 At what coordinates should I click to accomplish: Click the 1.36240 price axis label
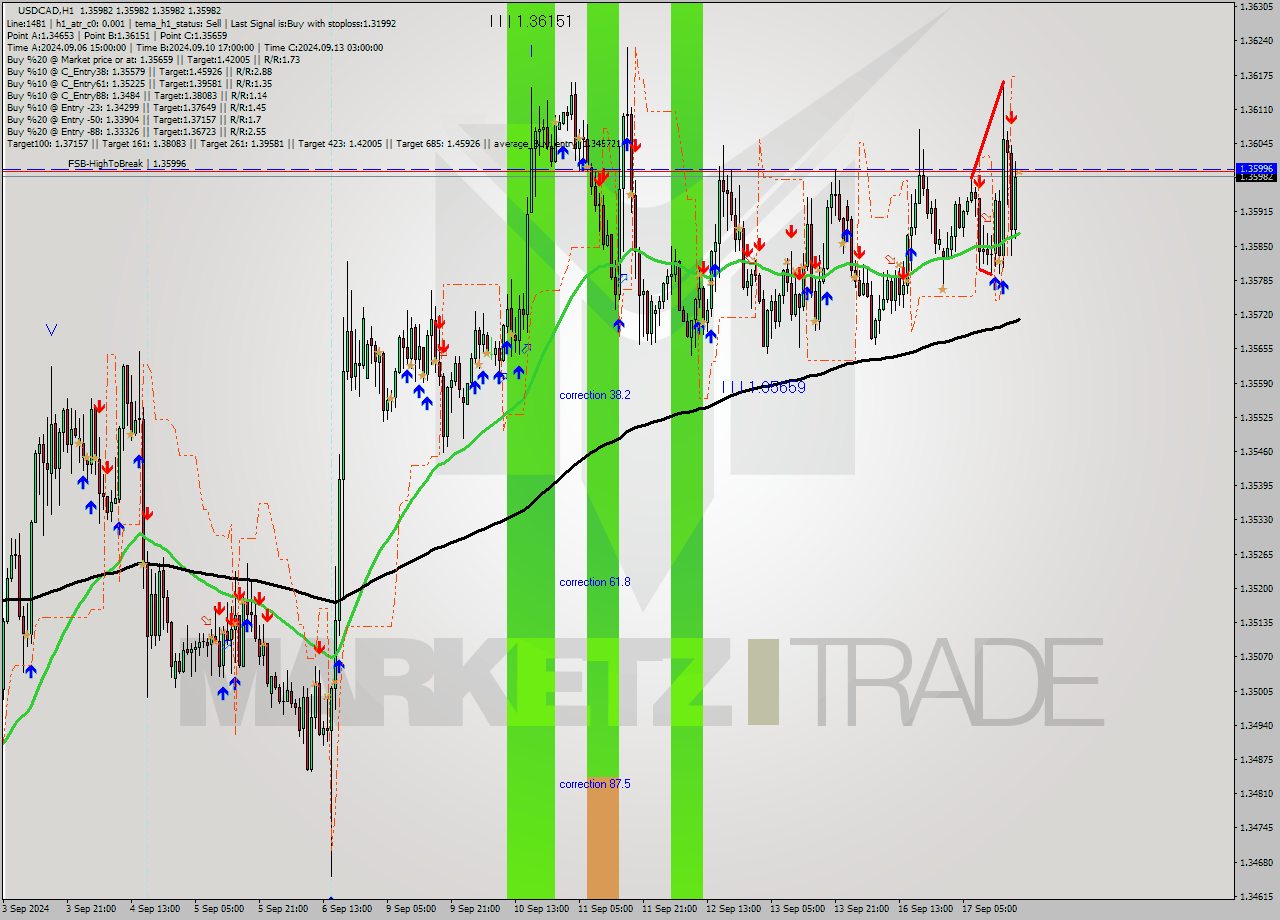pyautogui.click(x=1256, y=41)
